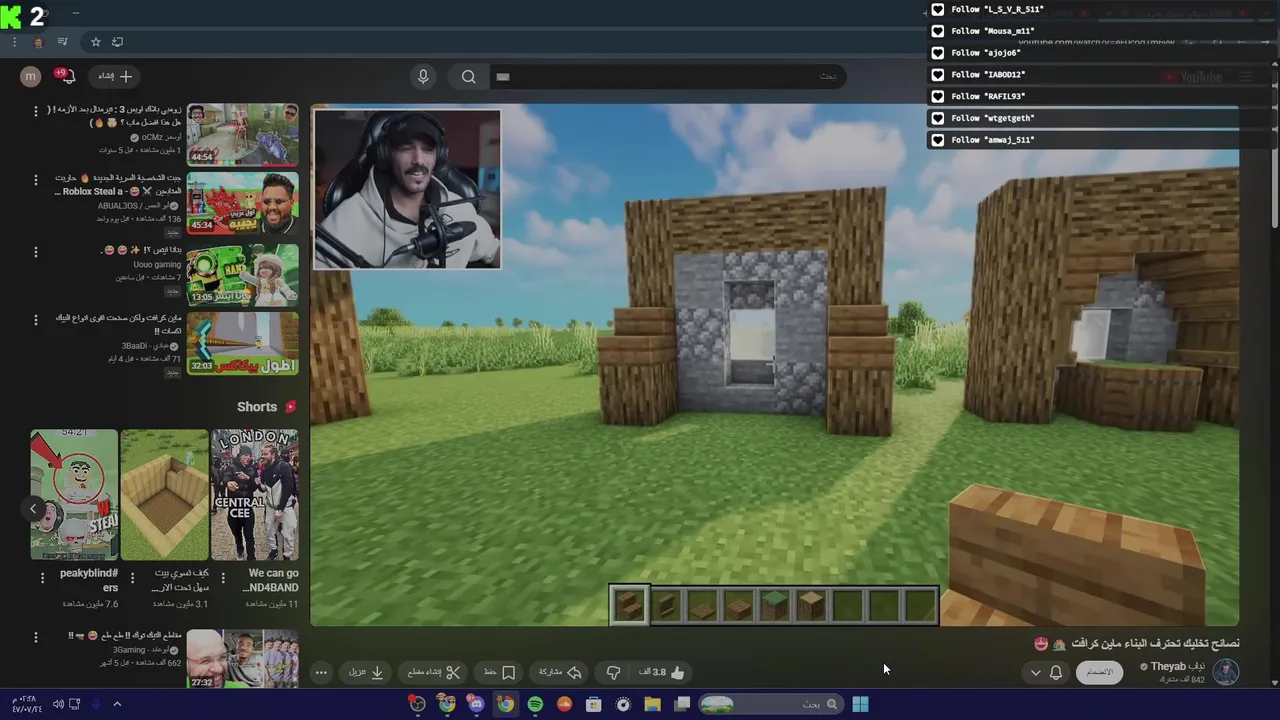Open options for We can go ND4BAND Short
1280x720 pixels.
[x=223, y=578]
